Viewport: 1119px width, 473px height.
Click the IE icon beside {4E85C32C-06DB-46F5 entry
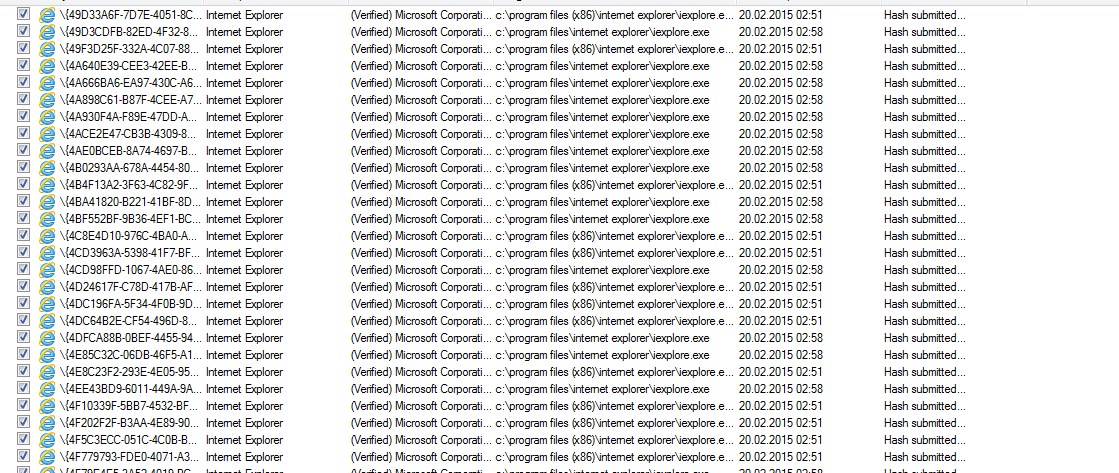click(x=47, y=355)
